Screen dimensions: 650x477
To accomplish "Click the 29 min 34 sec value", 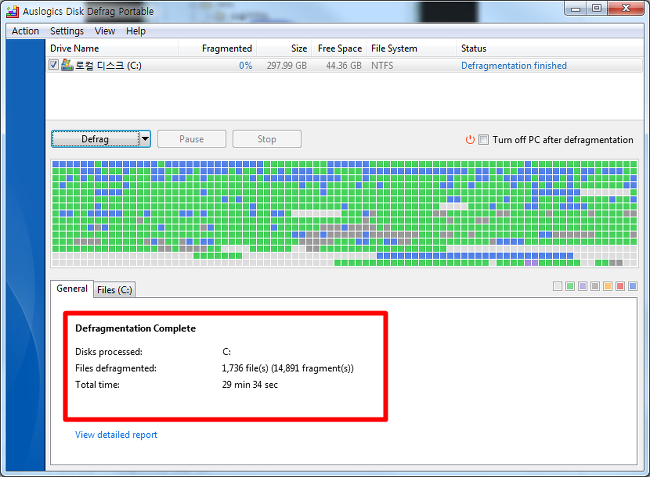I will tap(250, 385).
